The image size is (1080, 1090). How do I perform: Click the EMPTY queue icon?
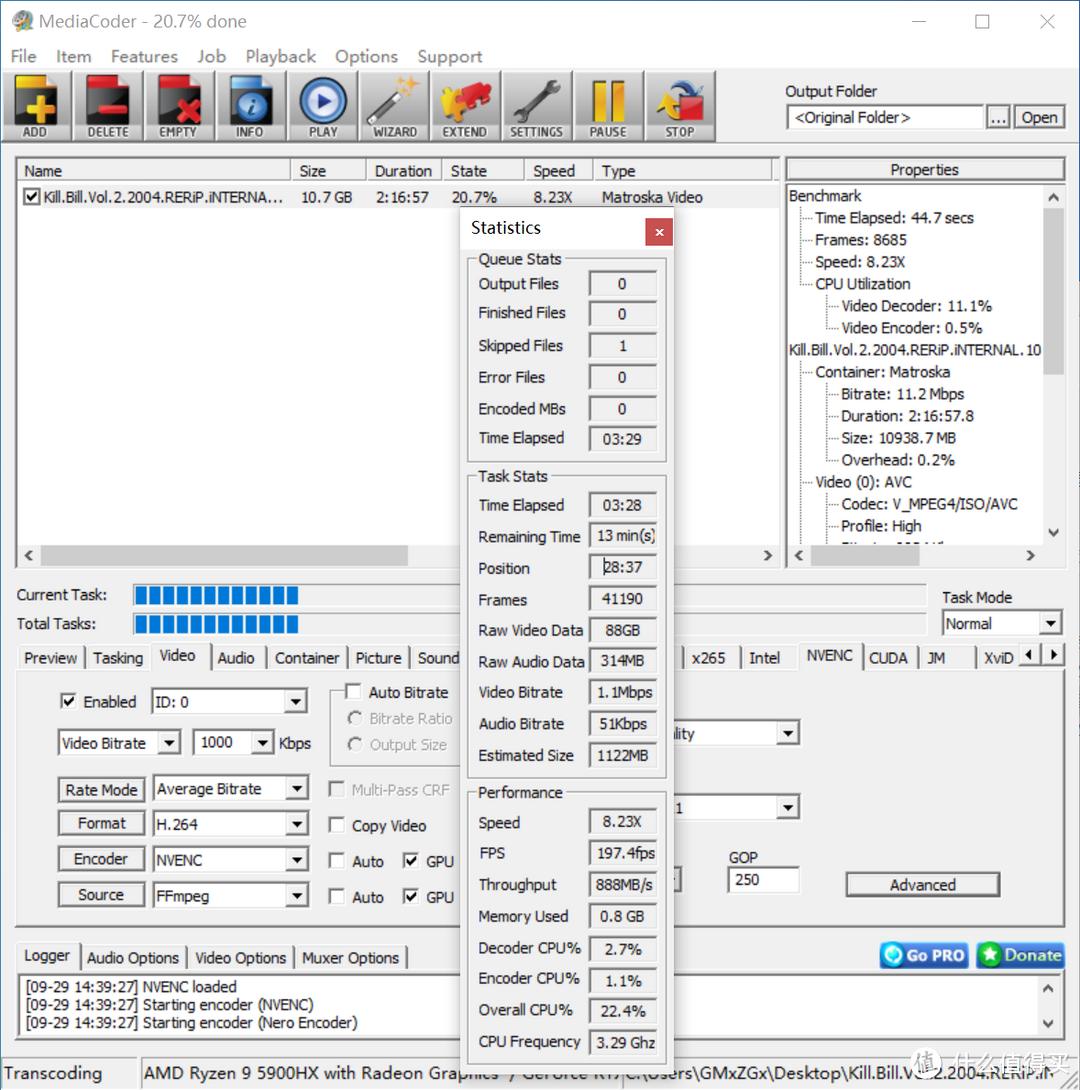tap(178, 105)
